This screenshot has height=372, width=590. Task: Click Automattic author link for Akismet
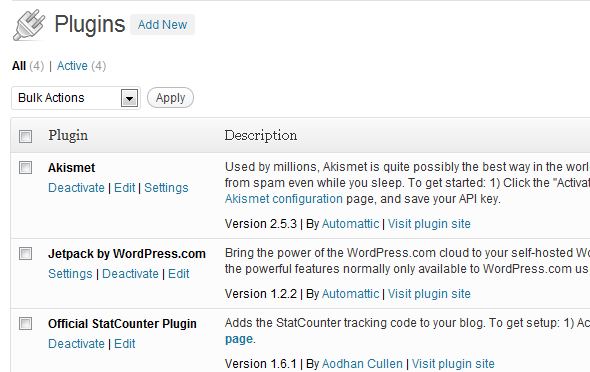pos(350,224)
